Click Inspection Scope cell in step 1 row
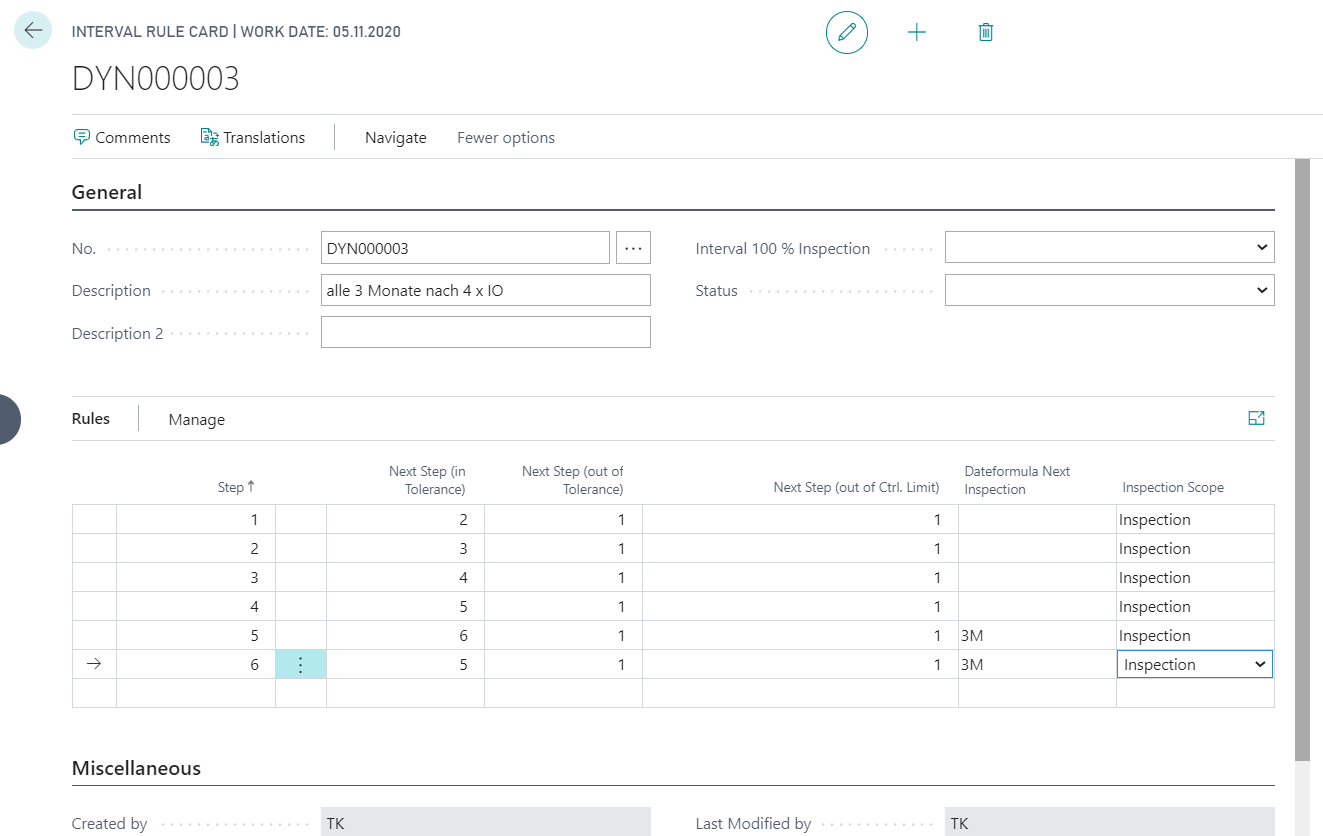This screenshot has height=836, width=1323. [1195, 519]
